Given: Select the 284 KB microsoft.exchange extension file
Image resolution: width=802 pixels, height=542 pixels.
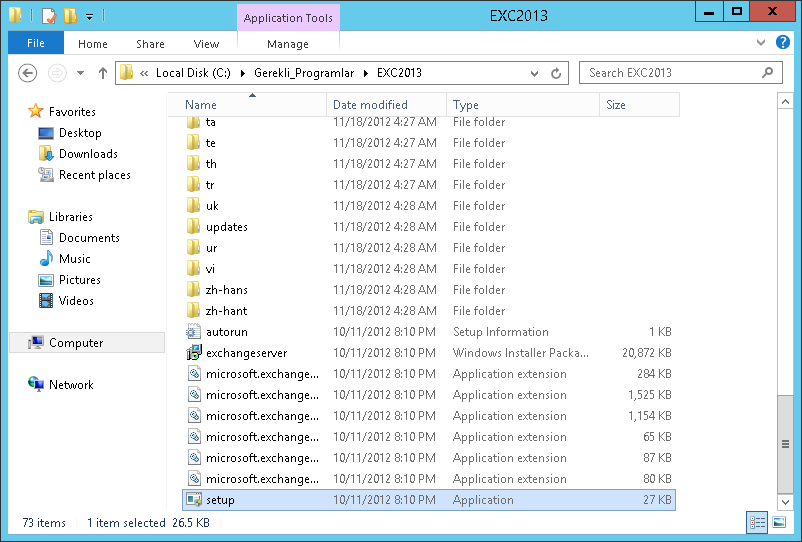Looking at the screenshot, I should (429, 373).
